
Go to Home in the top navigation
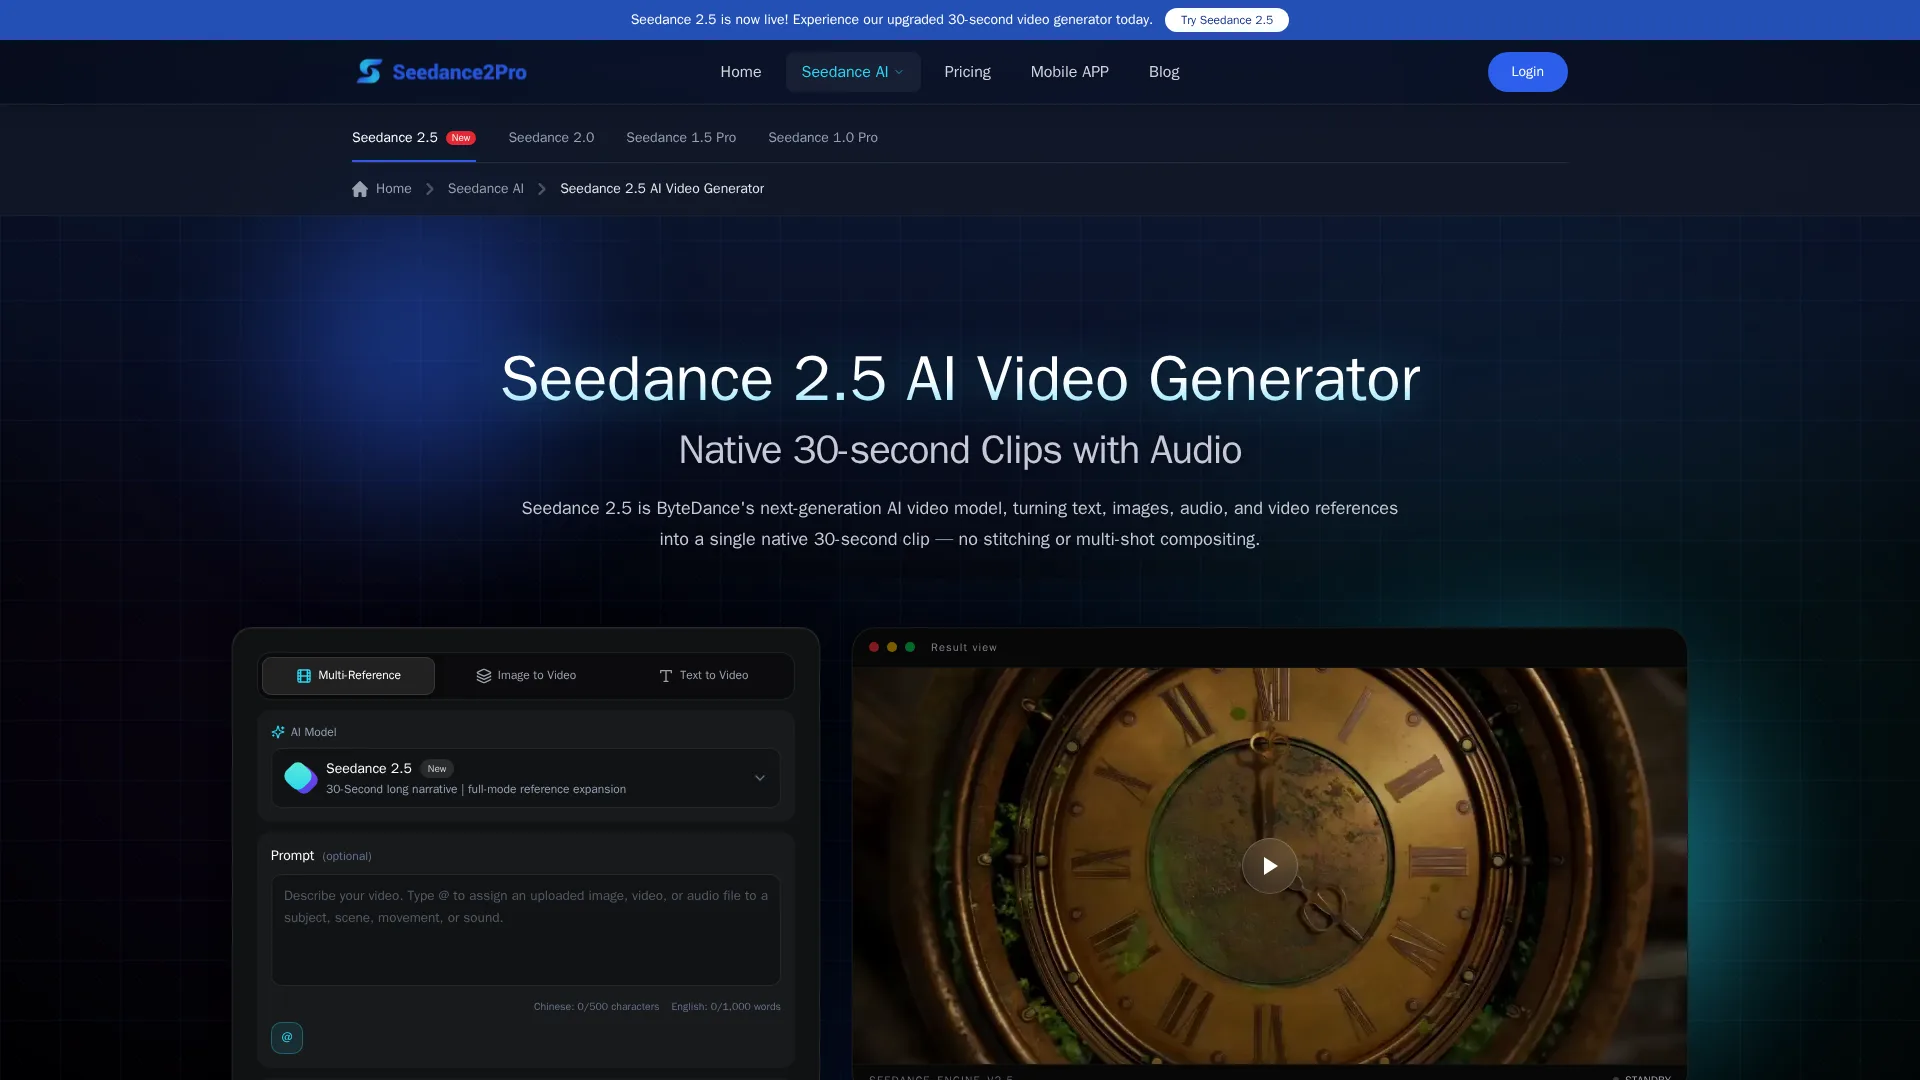click(x=741, y=72)
